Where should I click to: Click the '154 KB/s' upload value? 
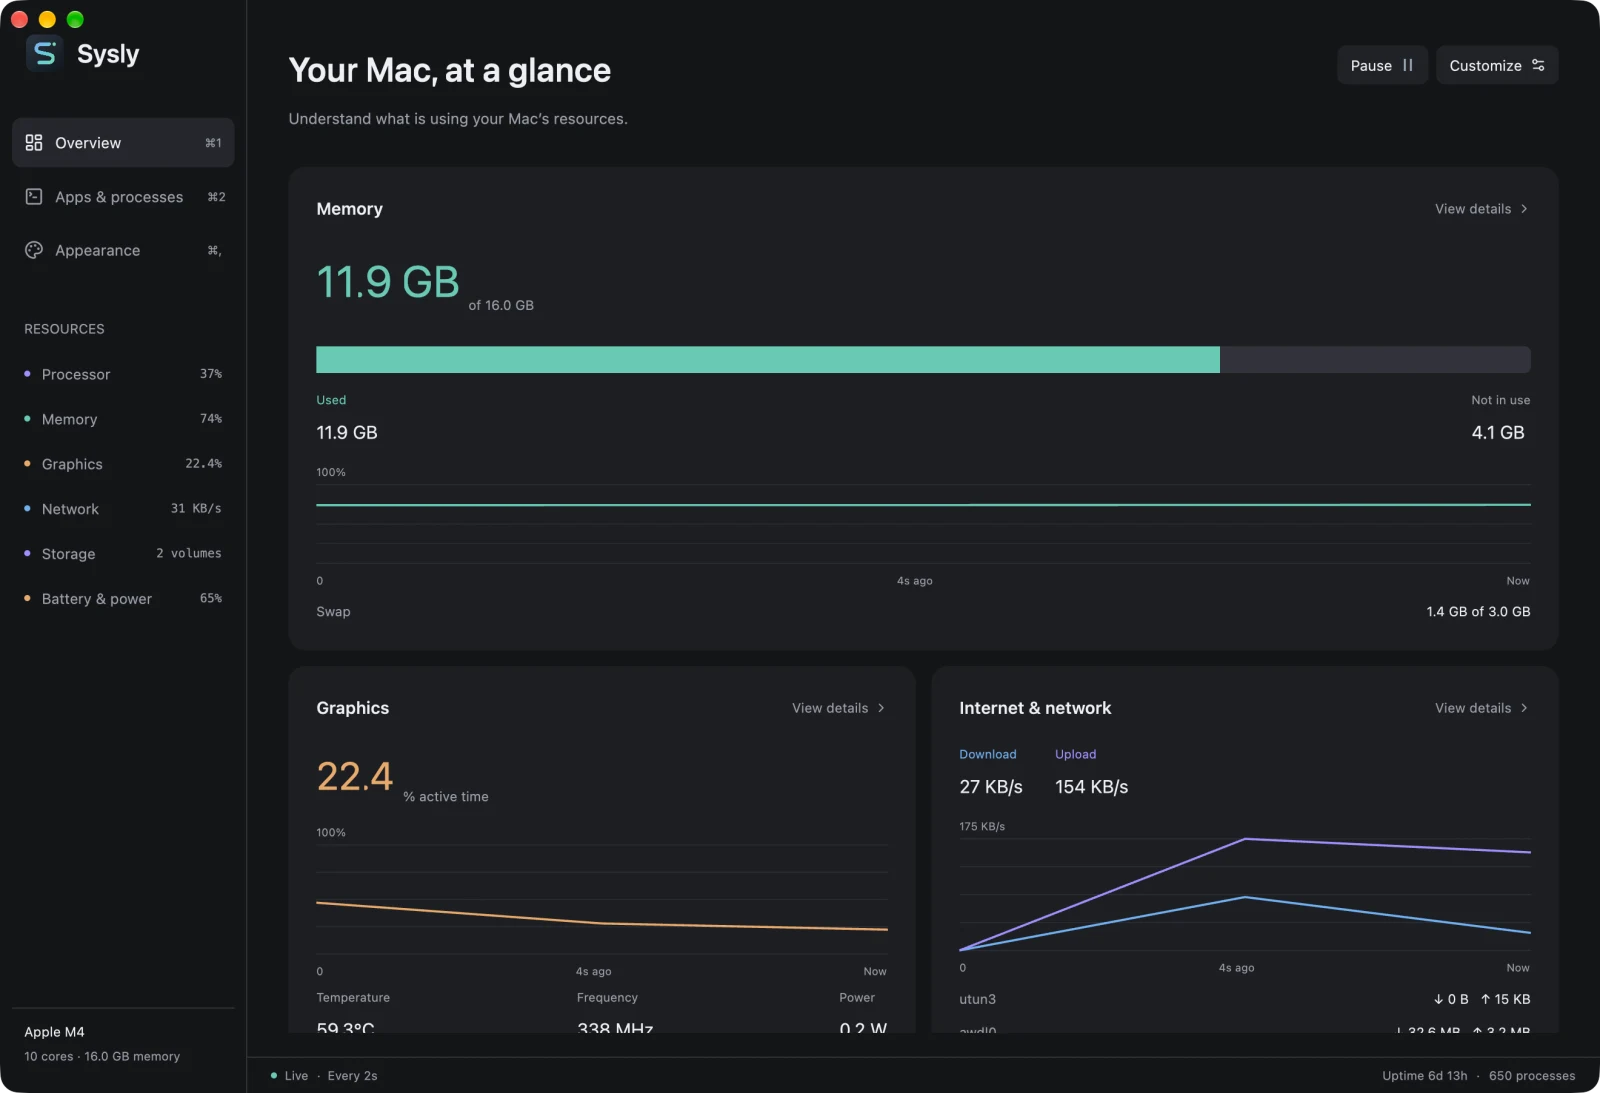click(x=1091, y=787)
